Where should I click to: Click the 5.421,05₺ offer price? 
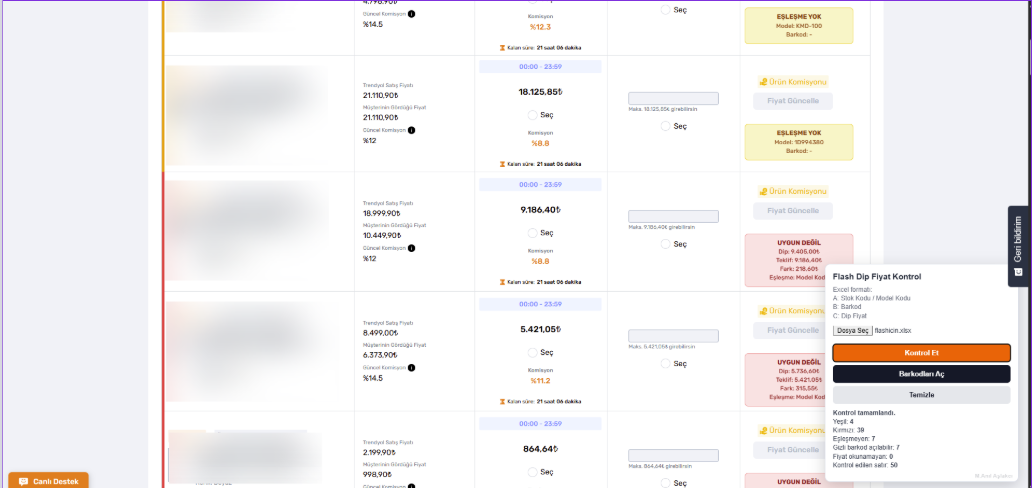(x=540, y=329)
